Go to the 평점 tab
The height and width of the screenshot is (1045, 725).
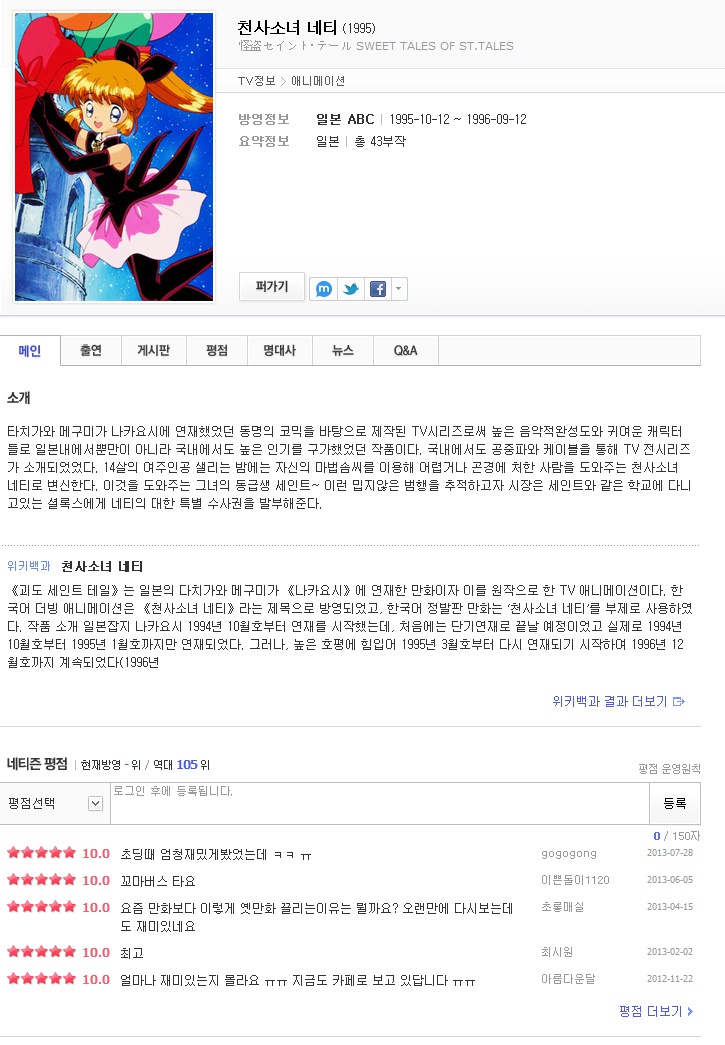[x=217, y=351]
